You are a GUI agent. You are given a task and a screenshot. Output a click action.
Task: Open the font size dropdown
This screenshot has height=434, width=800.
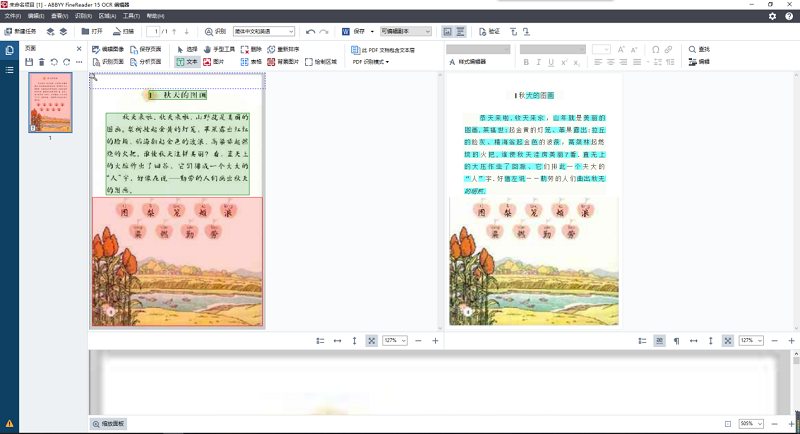601,49
